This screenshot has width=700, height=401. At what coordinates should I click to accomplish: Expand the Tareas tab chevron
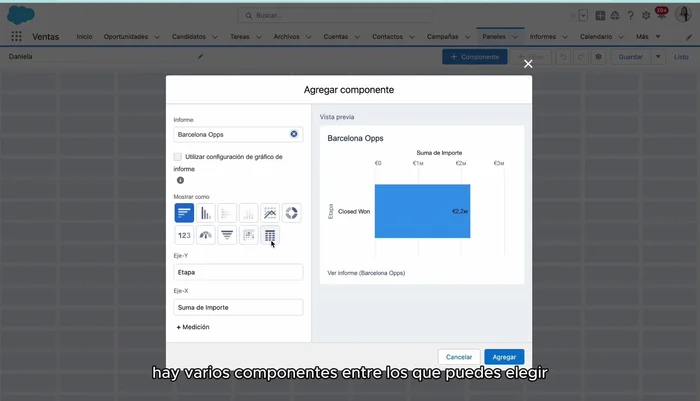coord(258,37)
